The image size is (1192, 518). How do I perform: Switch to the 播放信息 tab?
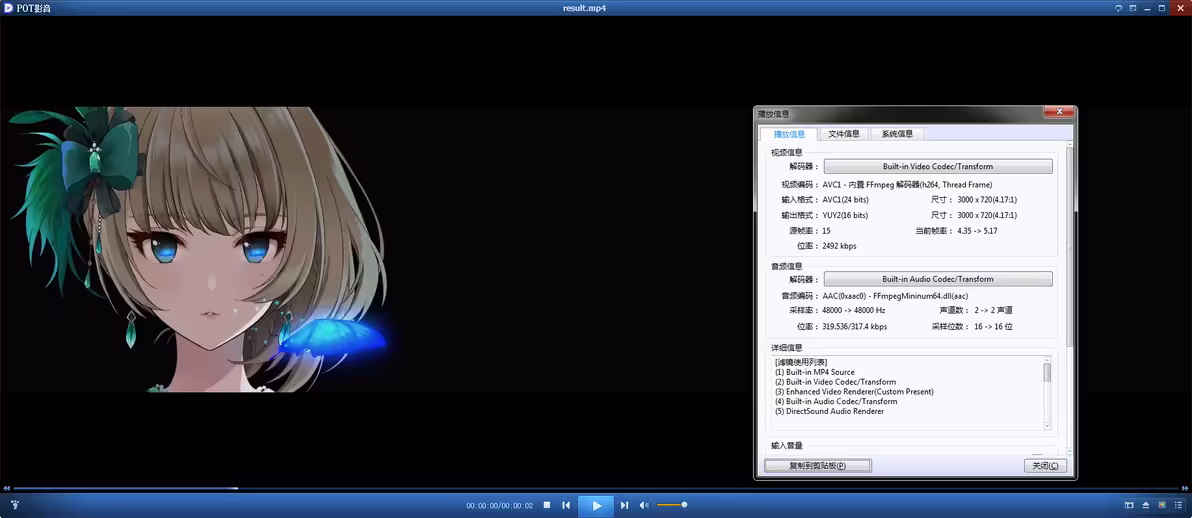pyautogui.click(x=789, y=134)
